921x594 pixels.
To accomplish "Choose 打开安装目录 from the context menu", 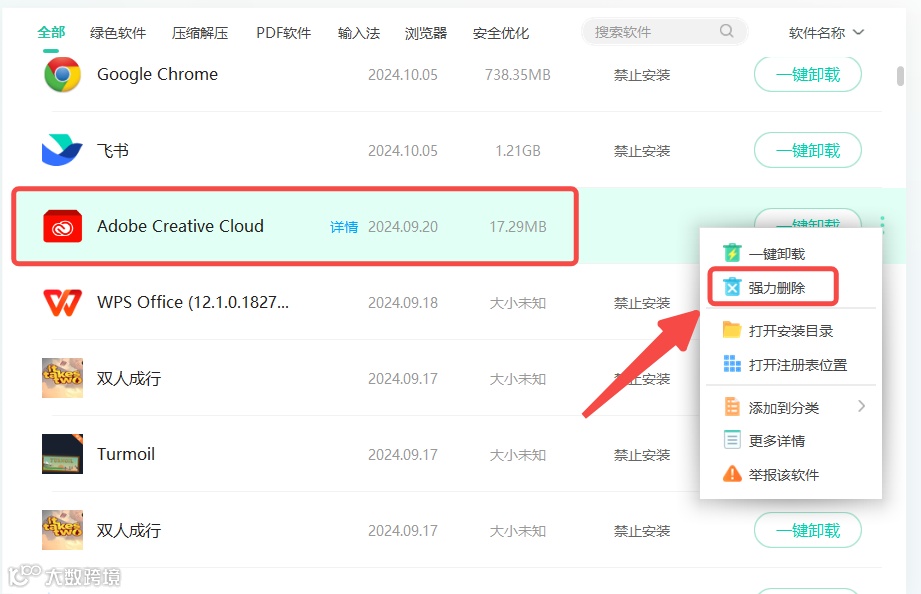I will click(791, 331).
